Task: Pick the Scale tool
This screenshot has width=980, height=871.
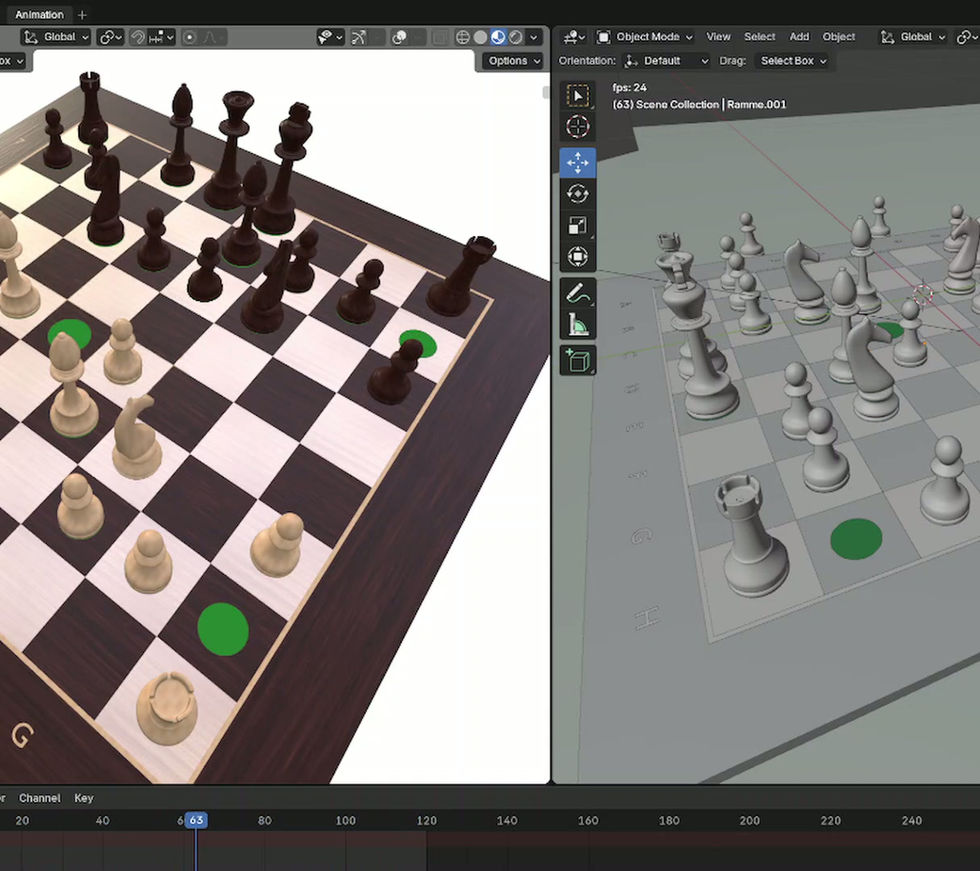Action: (x=577, y=226)
